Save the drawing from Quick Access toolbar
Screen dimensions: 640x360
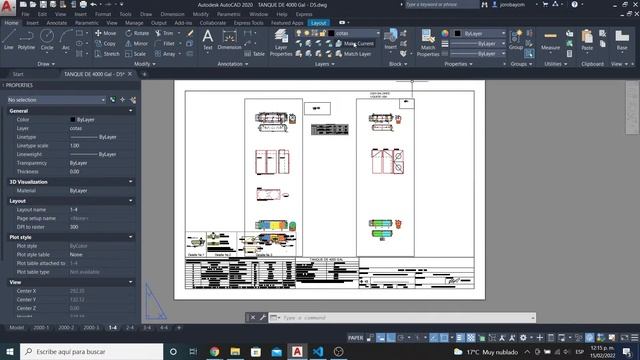43,4
